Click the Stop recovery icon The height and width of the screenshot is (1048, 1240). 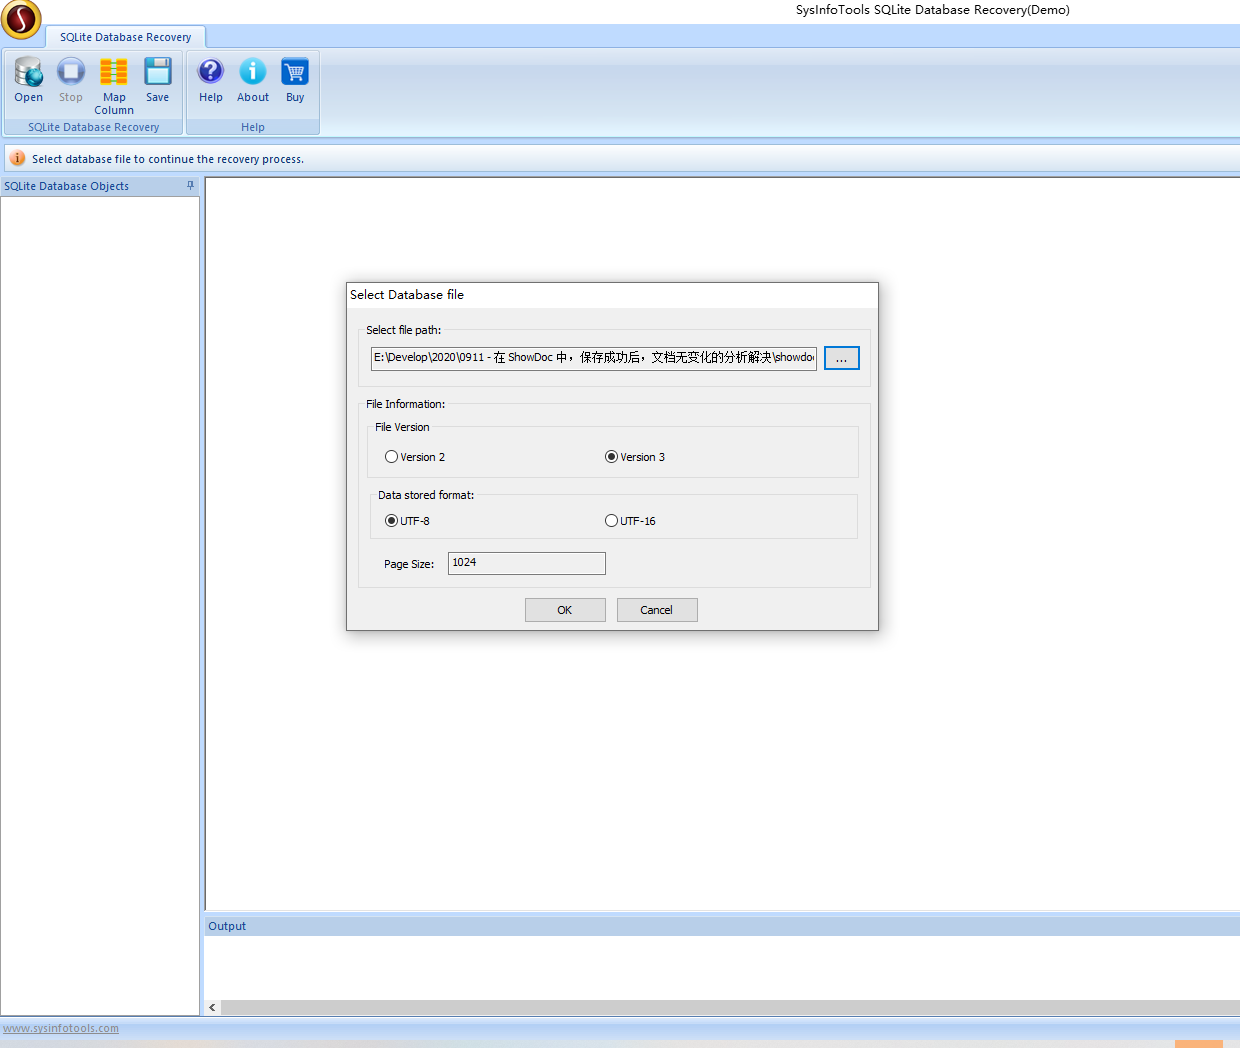tap(70, 80)
